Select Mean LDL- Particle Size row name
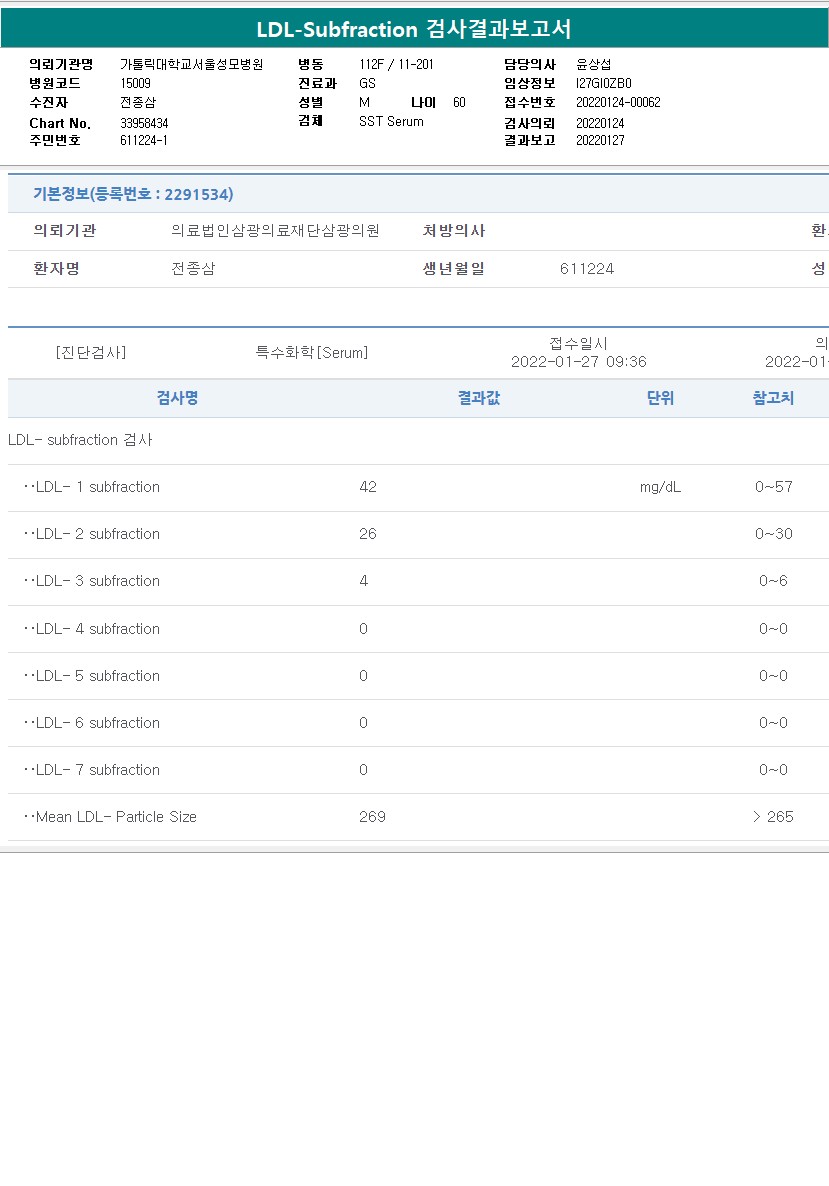Viewport: 829px width, 1186px height. (110, 817)
